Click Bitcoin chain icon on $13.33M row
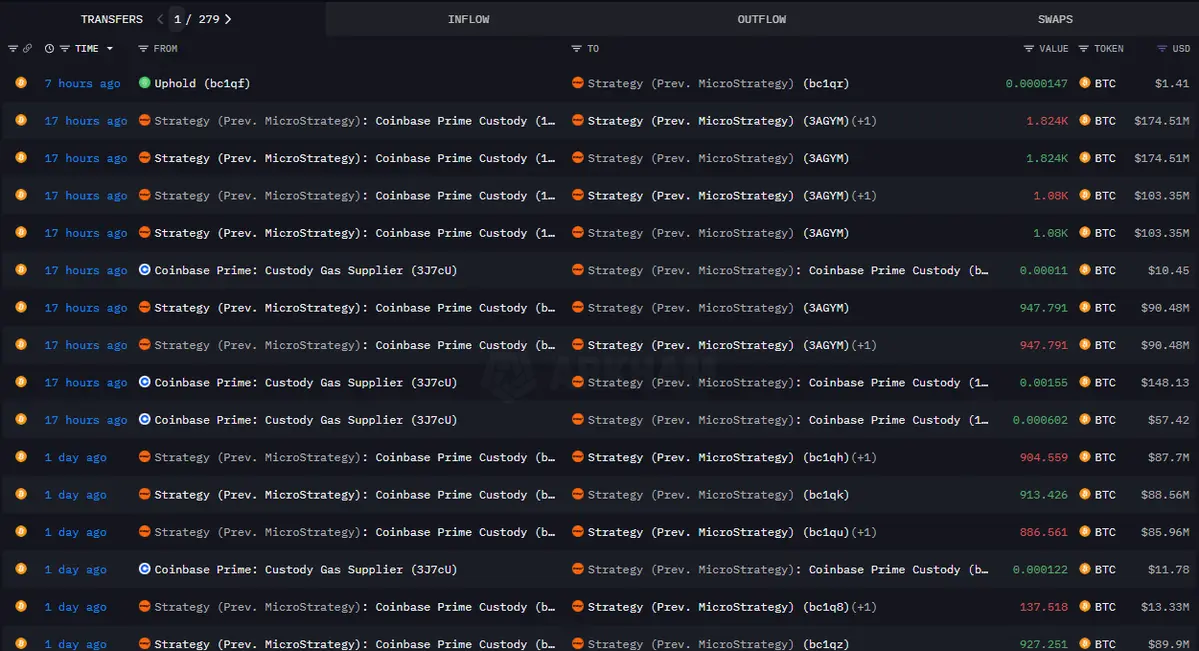 coord(21,606)
